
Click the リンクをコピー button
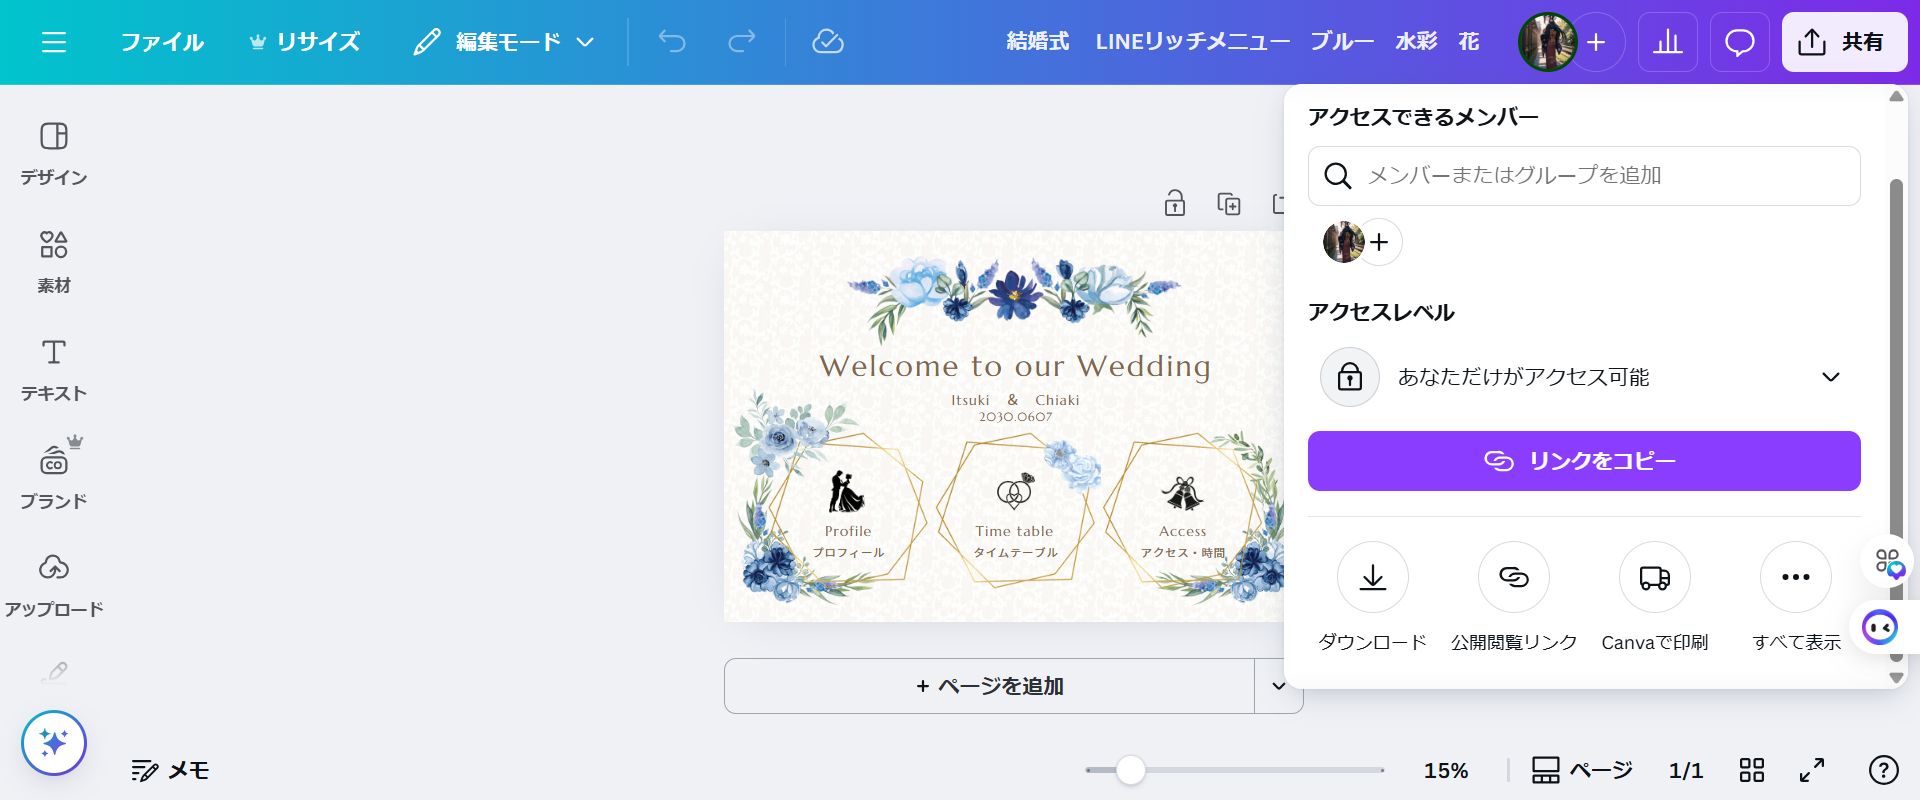(1584, 461)
